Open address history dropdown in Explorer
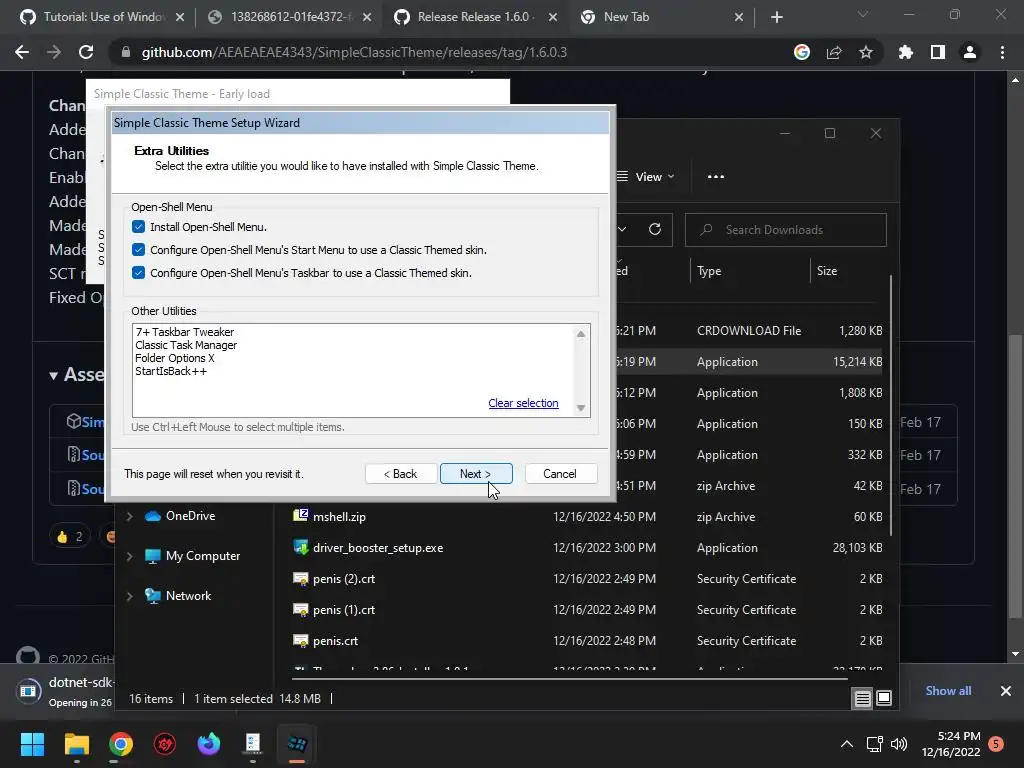The height and width of the screenshot is (768, 1024). [x=622, y=229]
